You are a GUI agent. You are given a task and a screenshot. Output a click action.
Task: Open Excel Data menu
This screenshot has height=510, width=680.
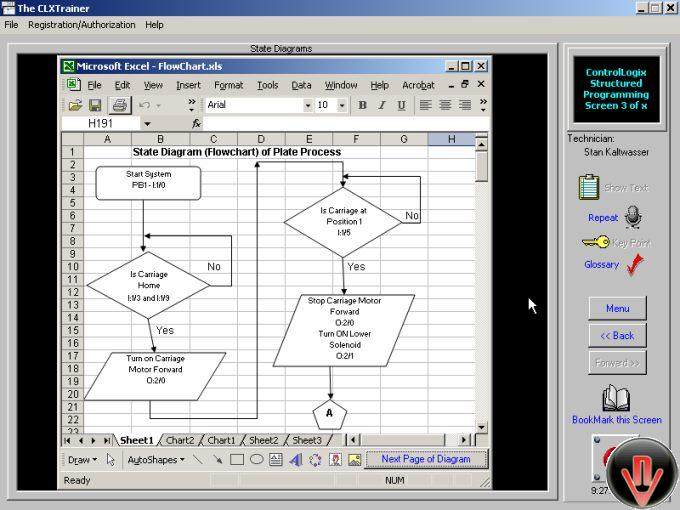coord(301,85)
